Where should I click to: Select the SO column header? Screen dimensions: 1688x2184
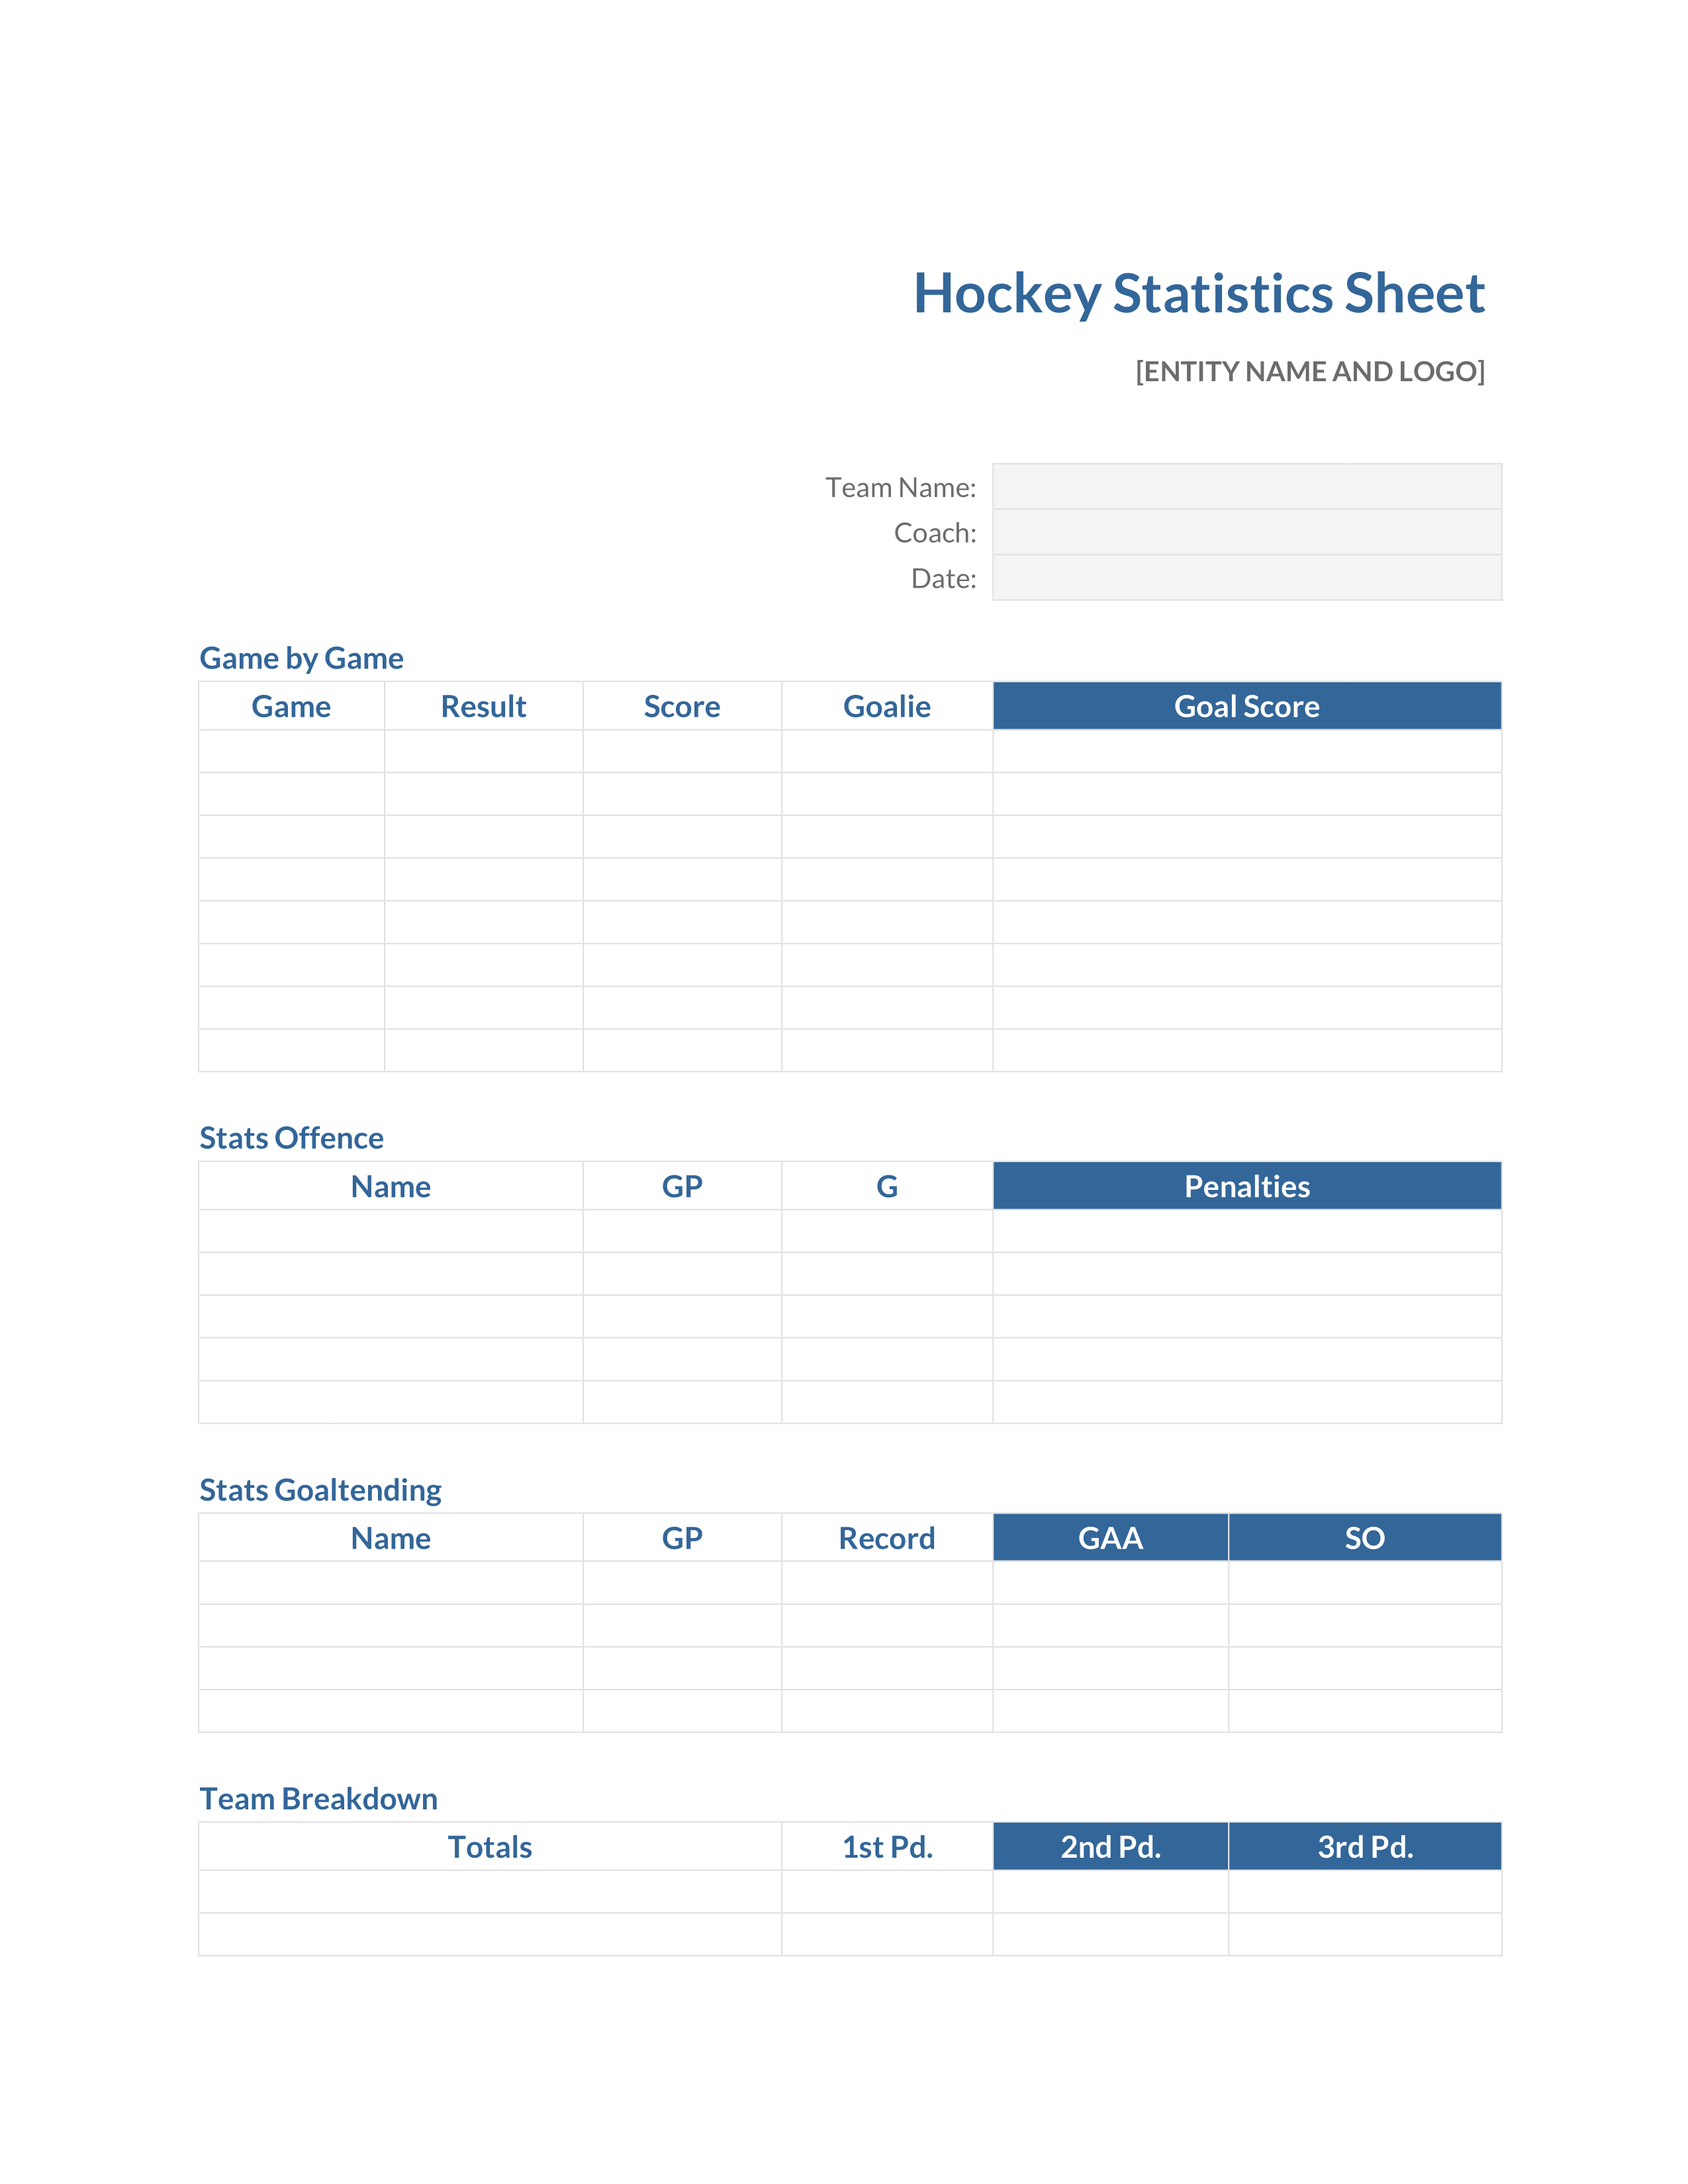pyautogui.click(x=1364, y=1537)
